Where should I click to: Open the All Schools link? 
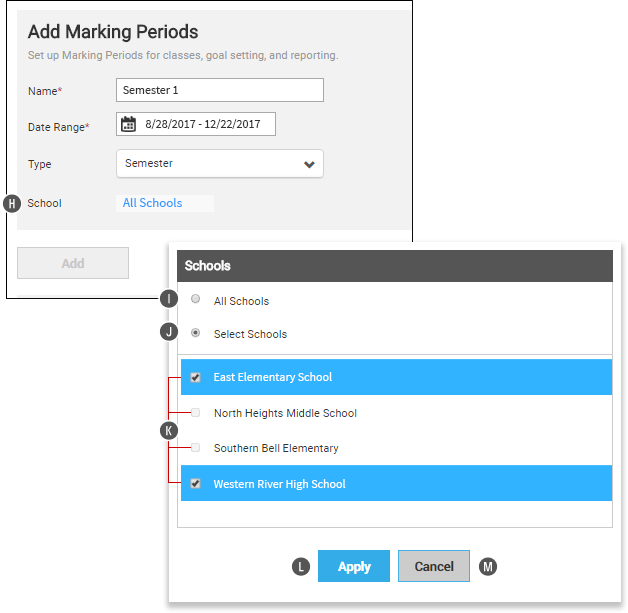pos(153,203)
